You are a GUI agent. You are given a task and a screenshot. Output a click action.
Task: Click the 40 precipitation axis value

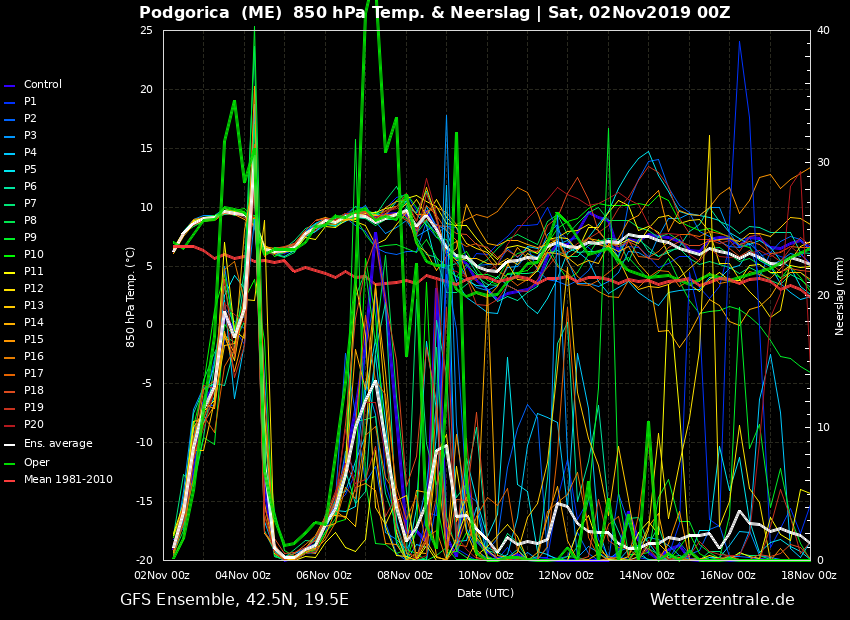[823, 30]
